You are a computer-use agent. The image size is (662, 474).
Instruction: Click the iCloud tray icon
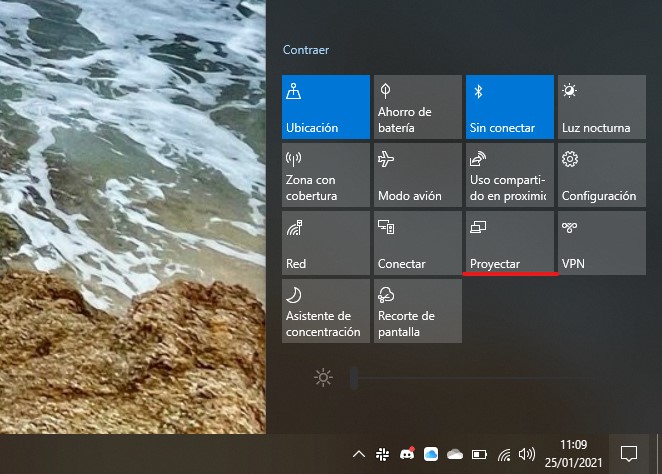coord(431,454)
